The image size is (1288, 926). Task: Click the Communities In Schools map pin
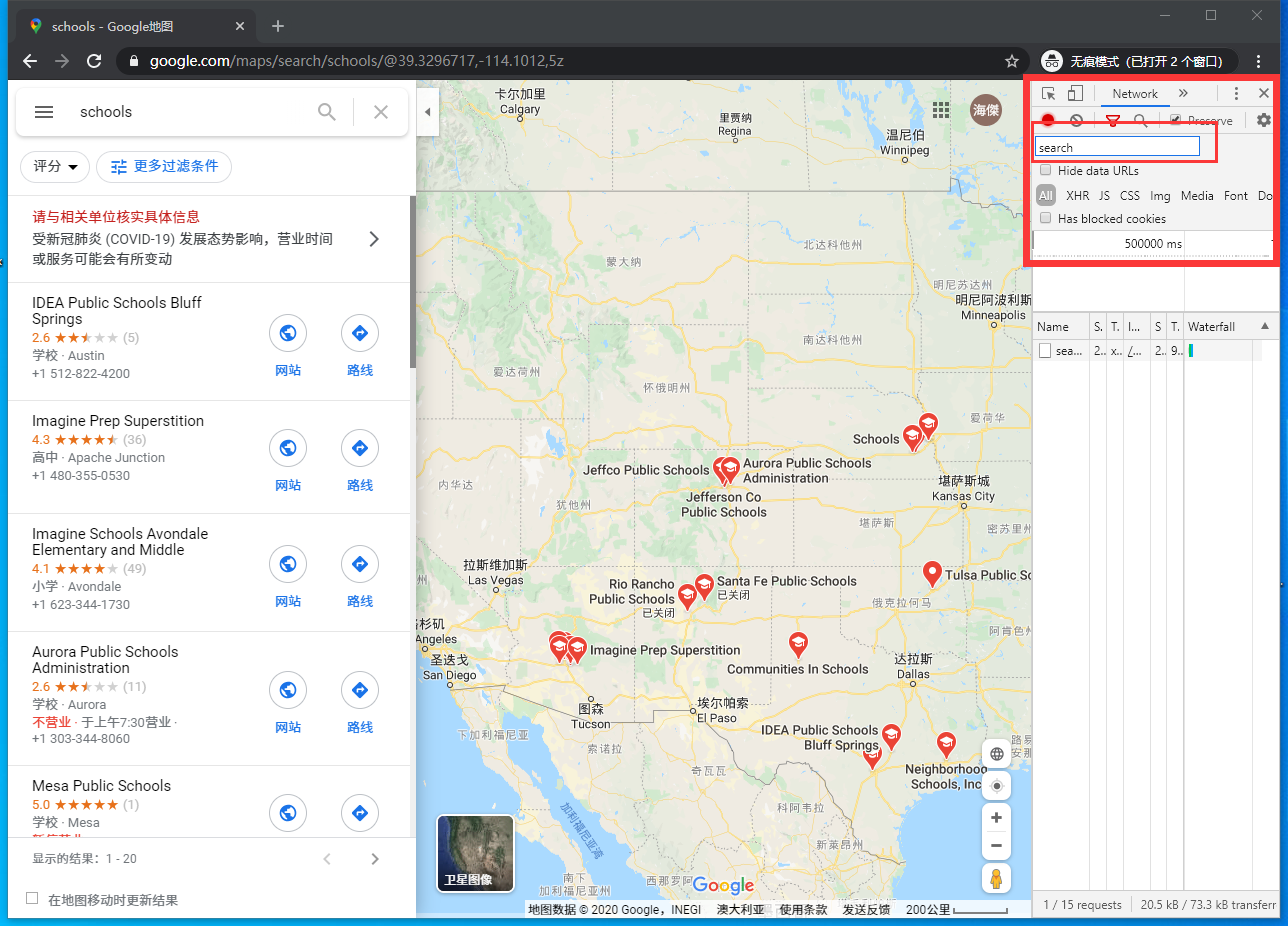pos(798,644)
